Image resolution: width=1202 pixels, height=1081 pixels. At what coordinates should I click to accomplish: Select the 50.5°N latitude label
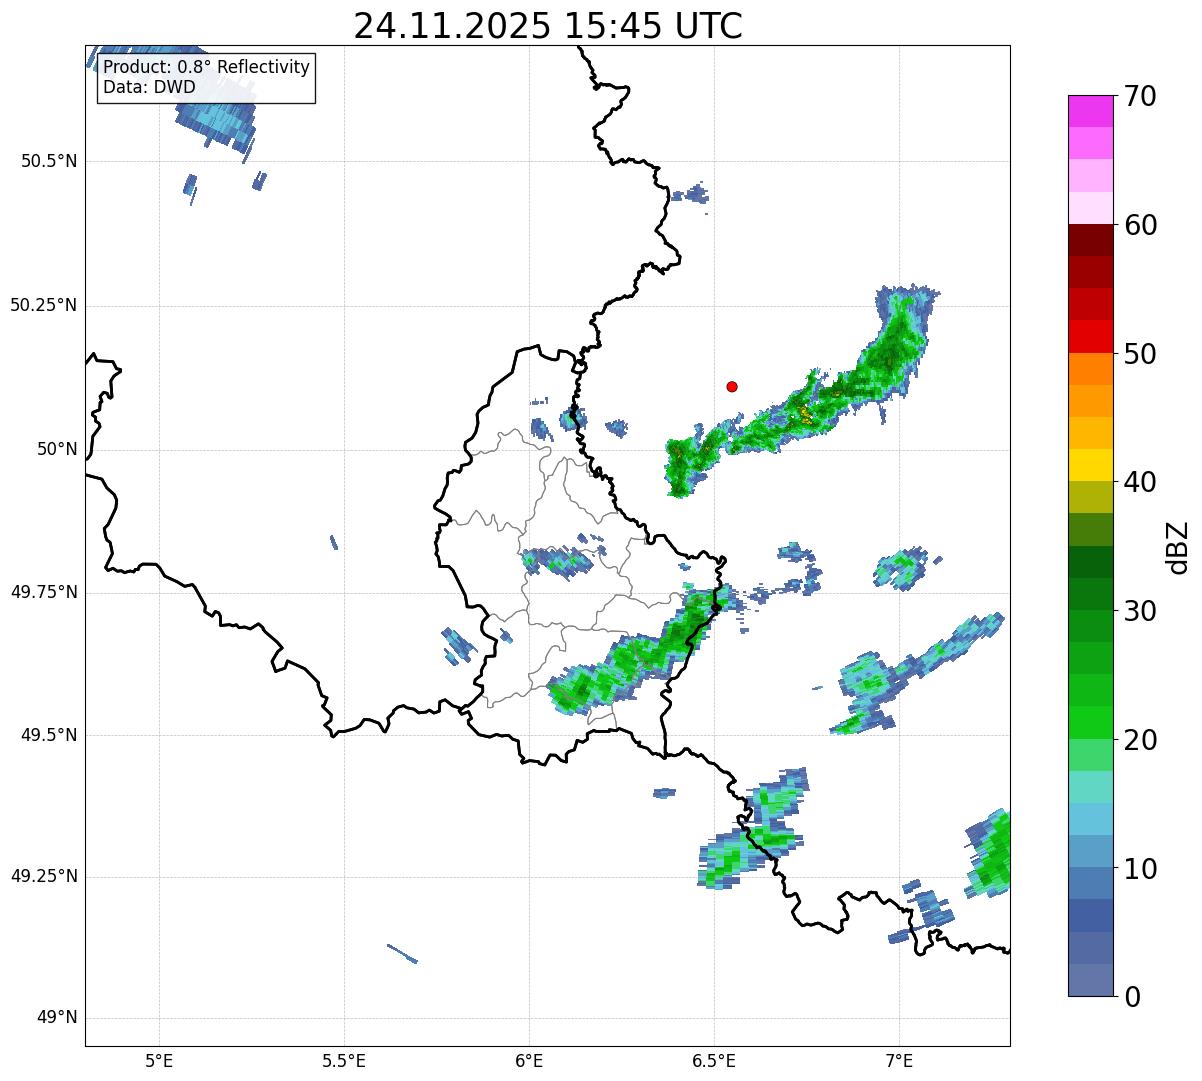tap(48, 161)
